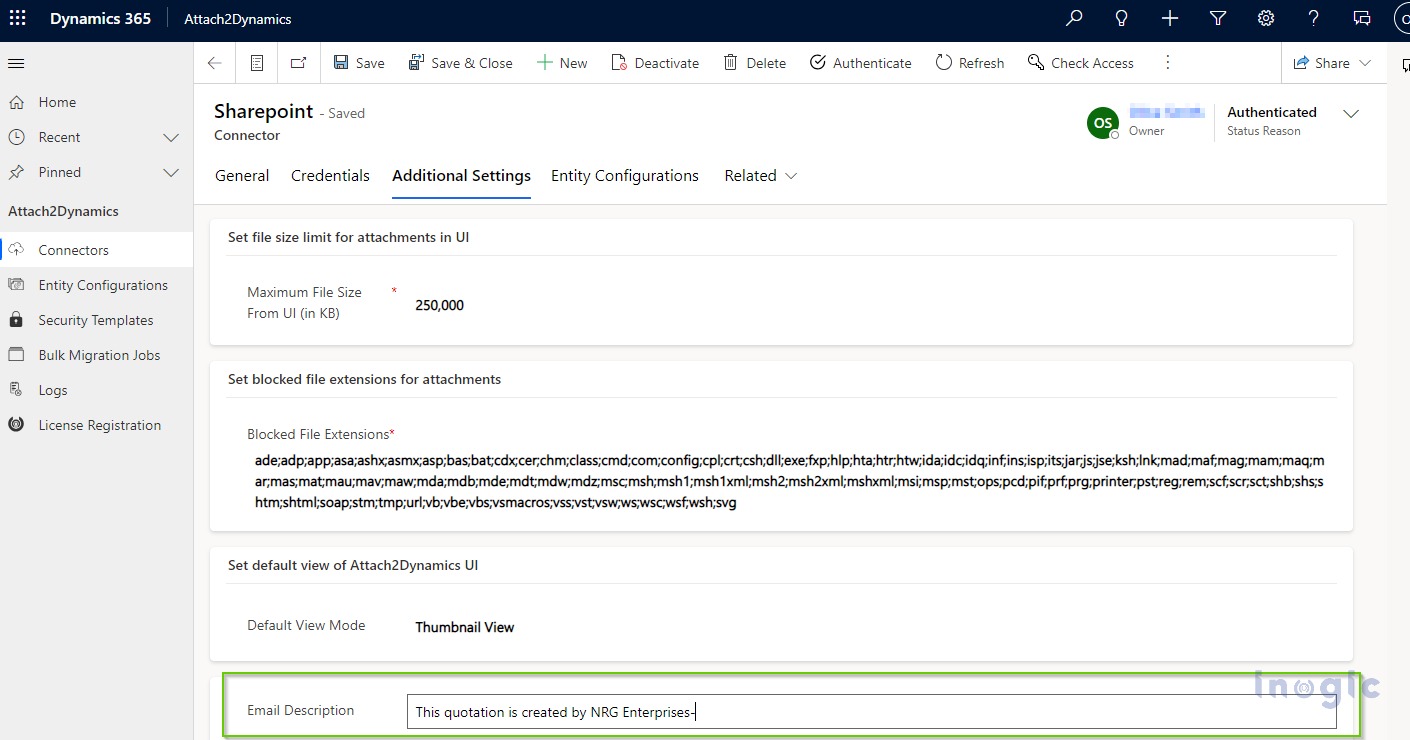Click the Attach2Dynamics app name

click(238, 19)
